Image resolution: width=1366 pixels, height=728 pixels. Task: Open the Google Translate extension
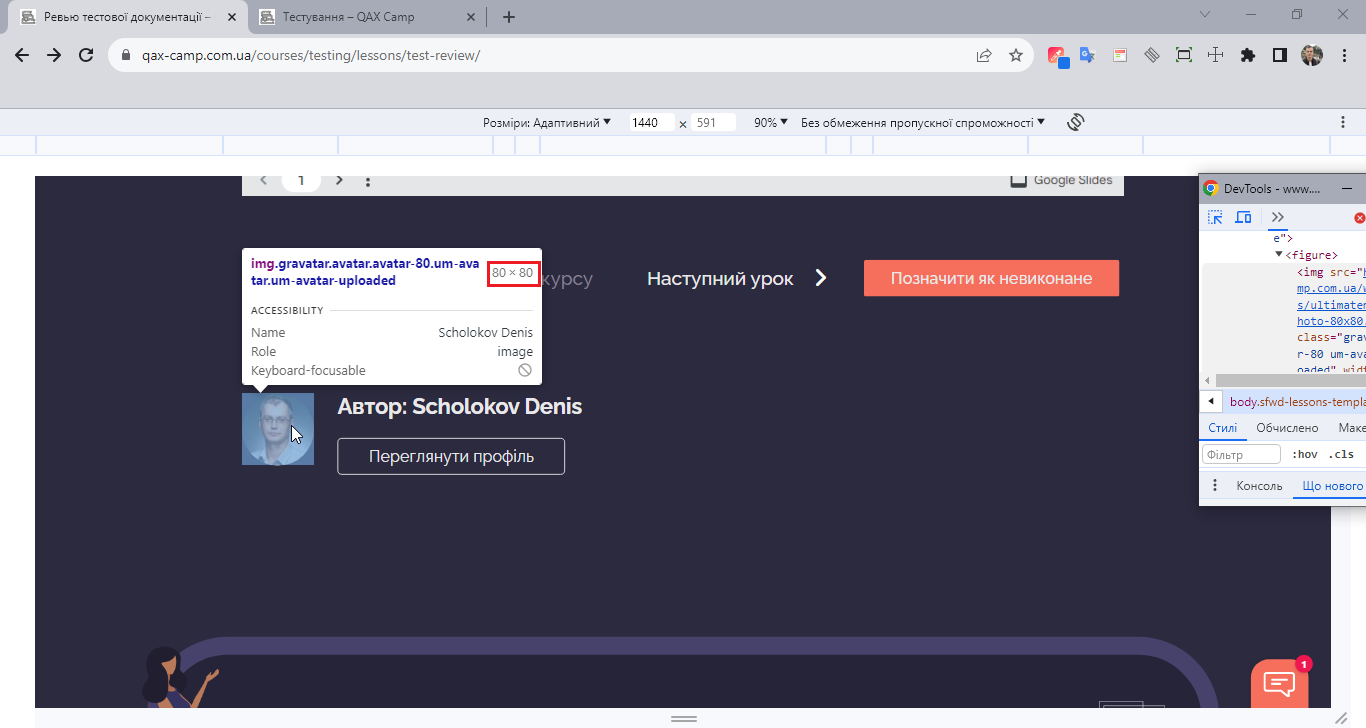coord(1087,56)
